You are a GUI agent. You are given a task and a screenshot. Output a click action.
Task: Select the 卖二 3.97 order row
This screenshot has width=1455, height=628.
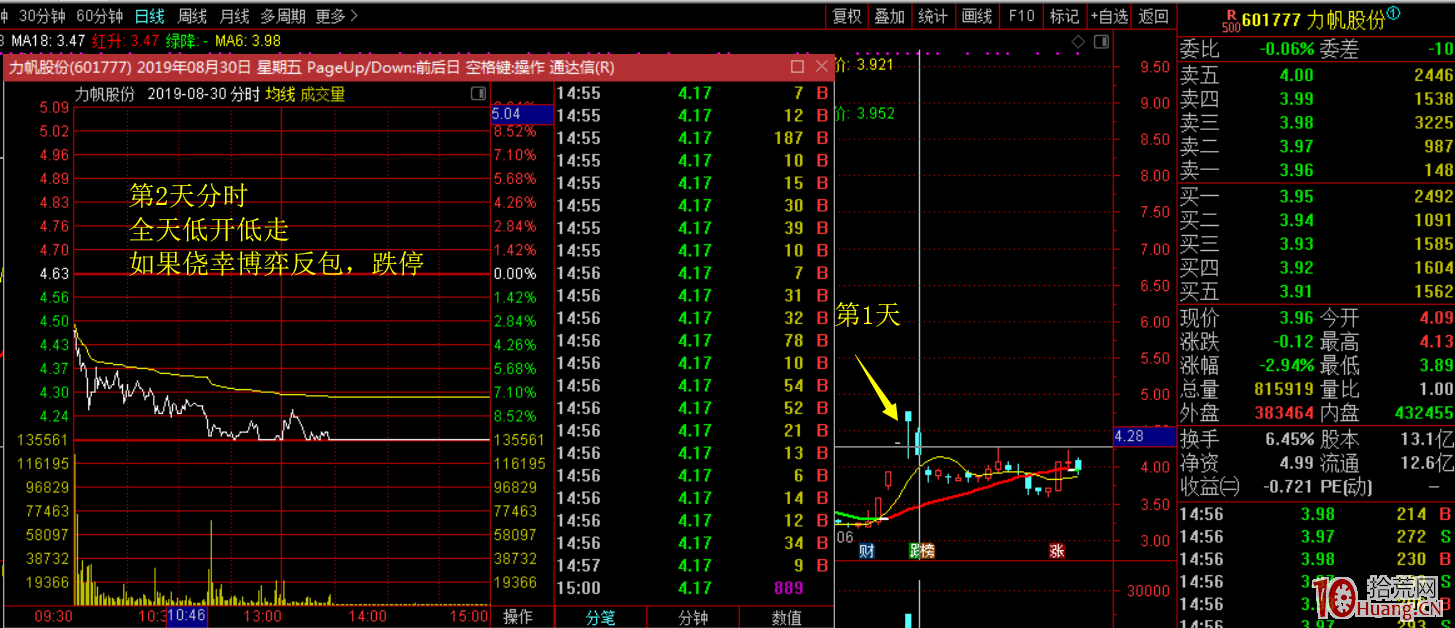[1316, 147]
